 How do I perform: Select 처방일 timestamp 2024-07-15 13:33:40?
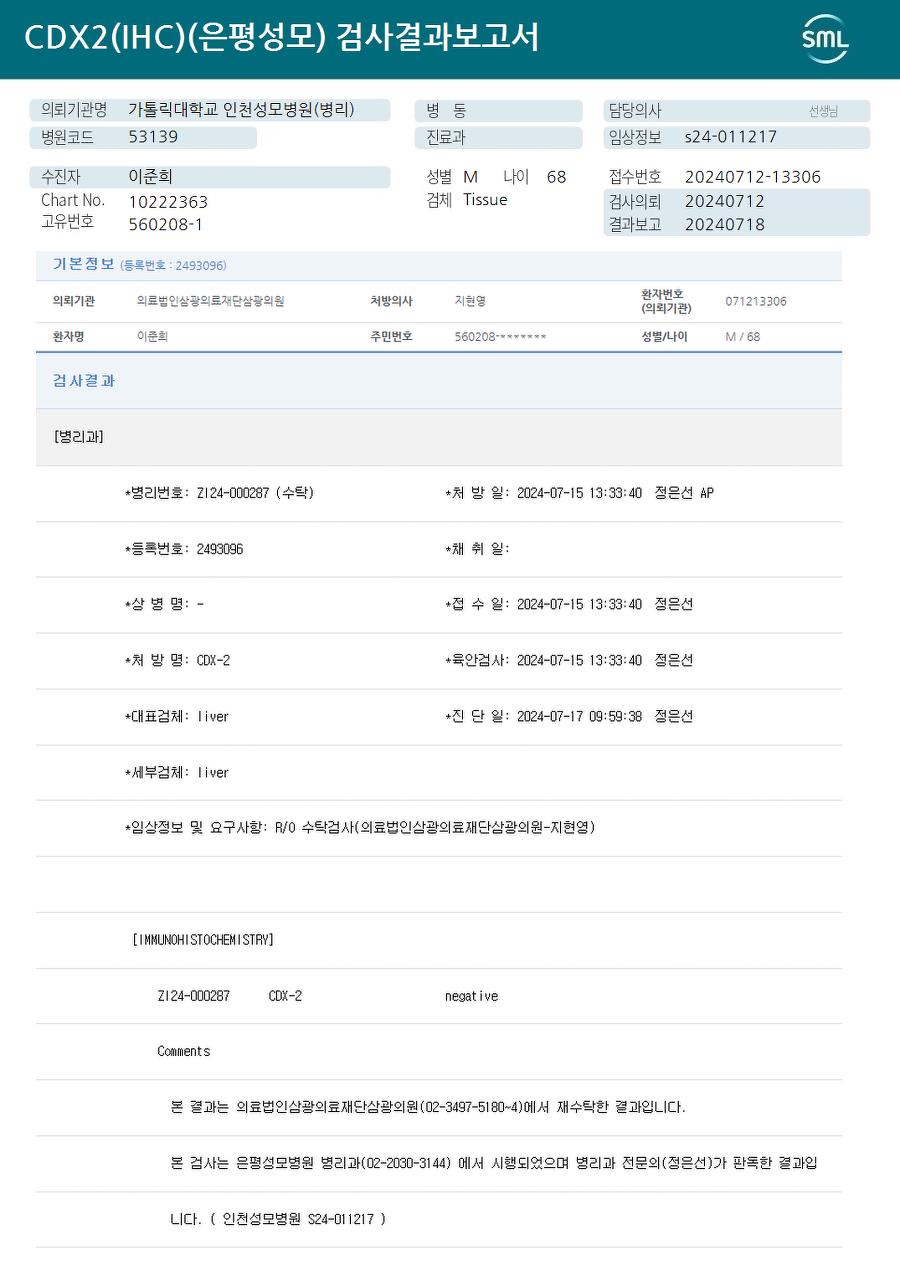tap(579, 493)
